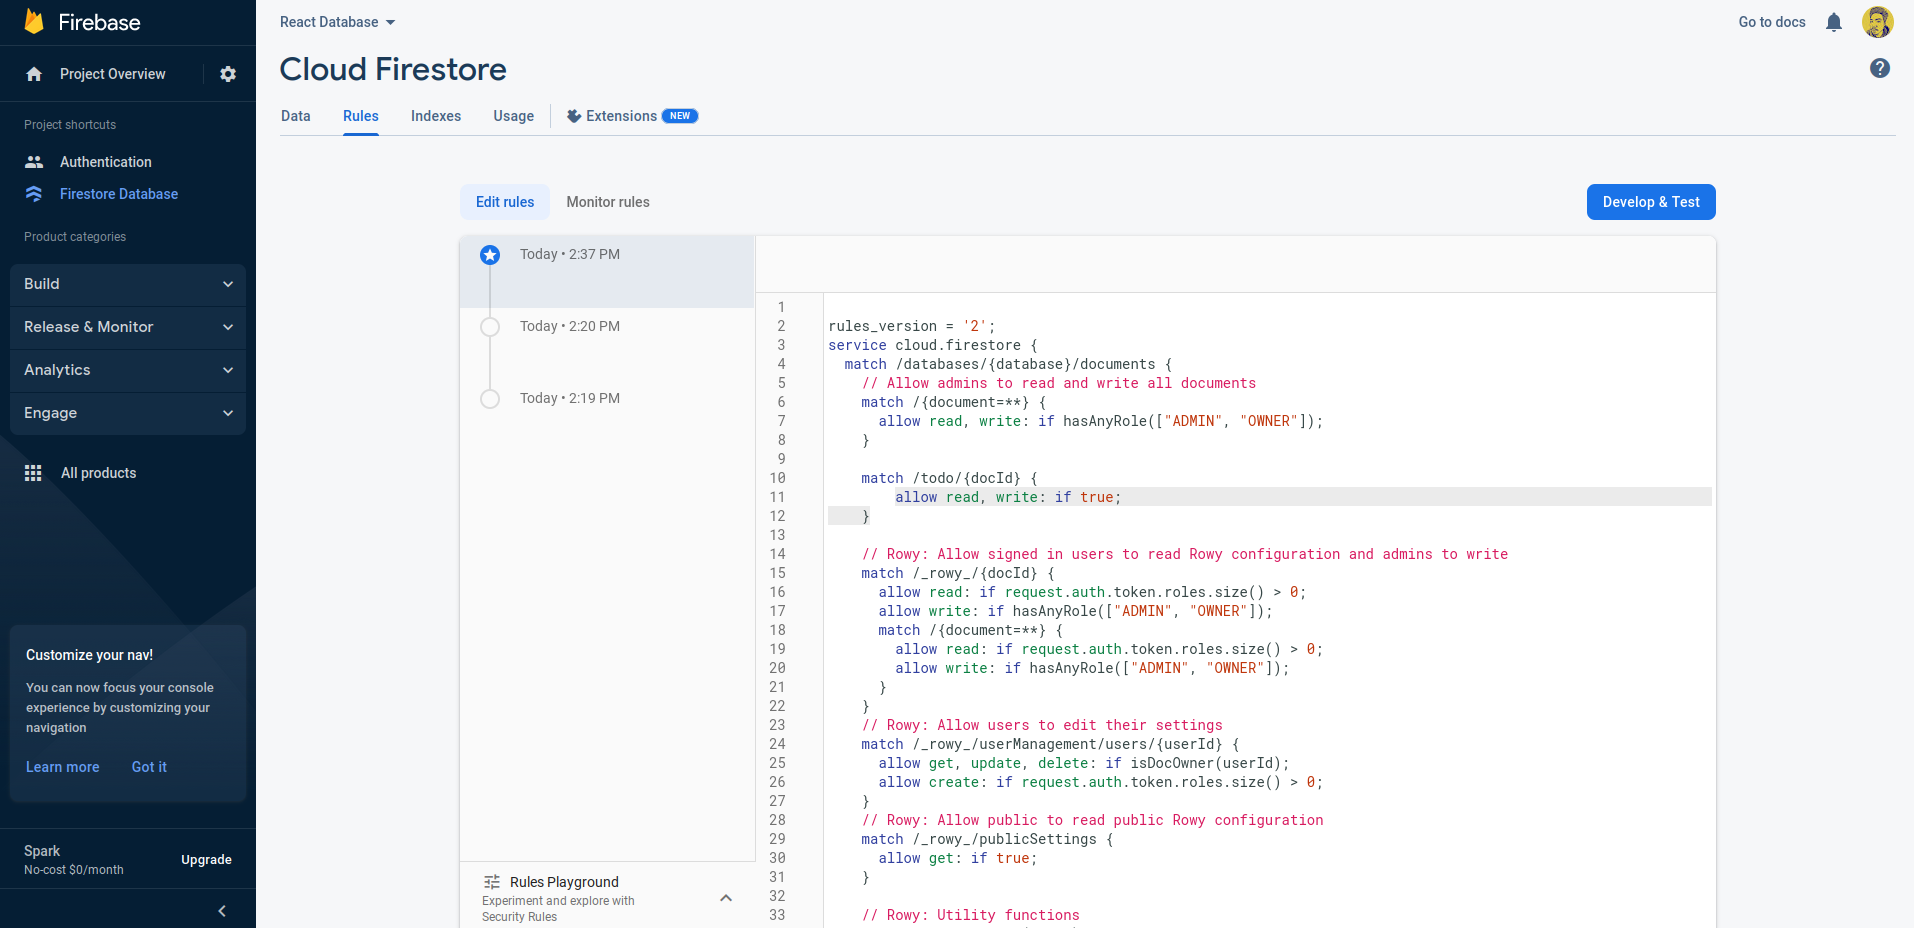1914x928 pixels.
Task: Switch to the Rules tab
Action: pyautogui.click(x=361, y=116)
